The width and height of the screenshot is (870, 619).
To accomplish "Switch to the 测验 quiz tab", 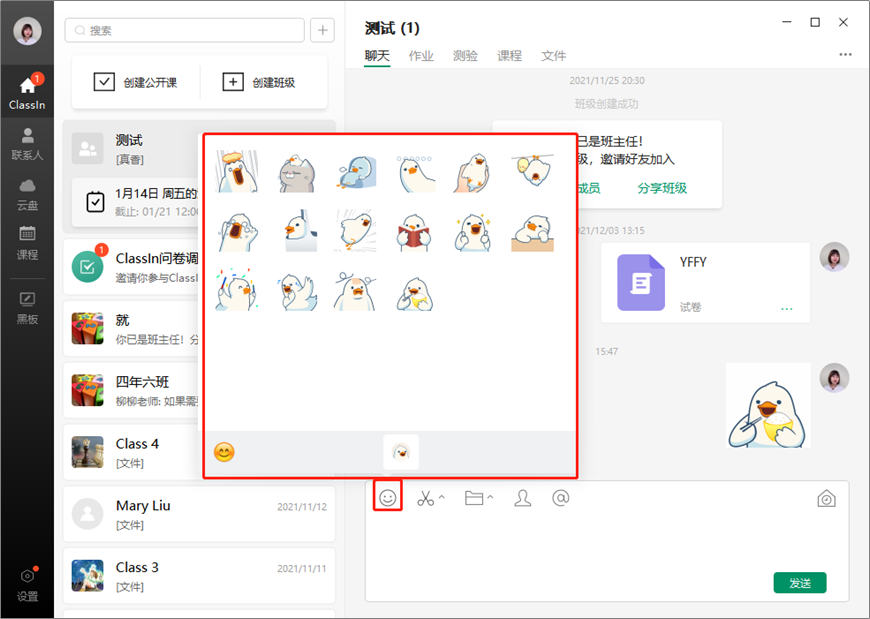I will (465, 56).
